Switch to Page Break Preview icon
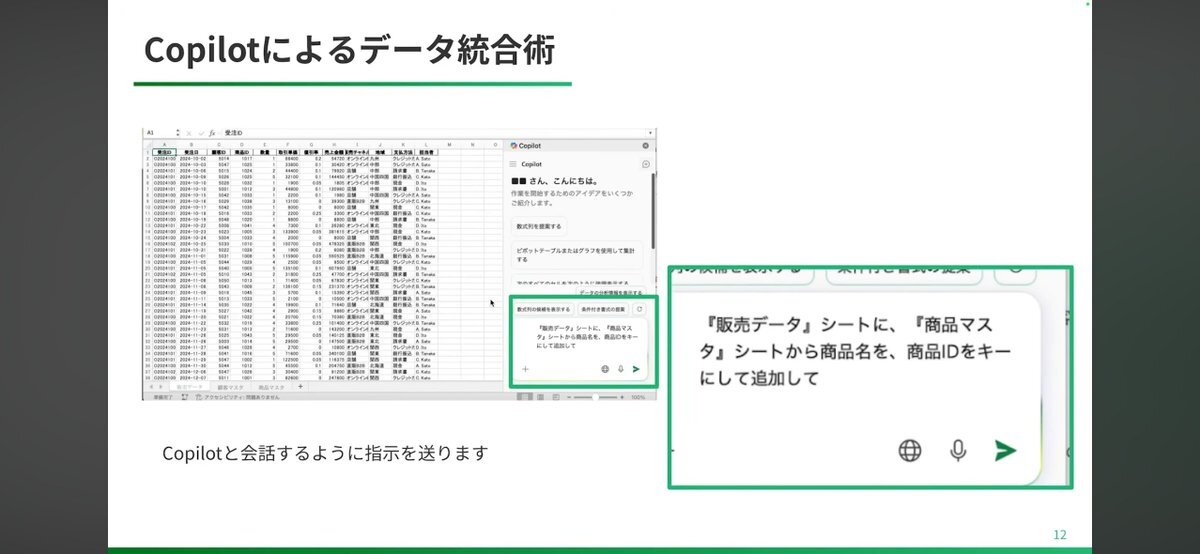Image resolution: width=1200 pixels, height=554 pixels. point(555,397)
